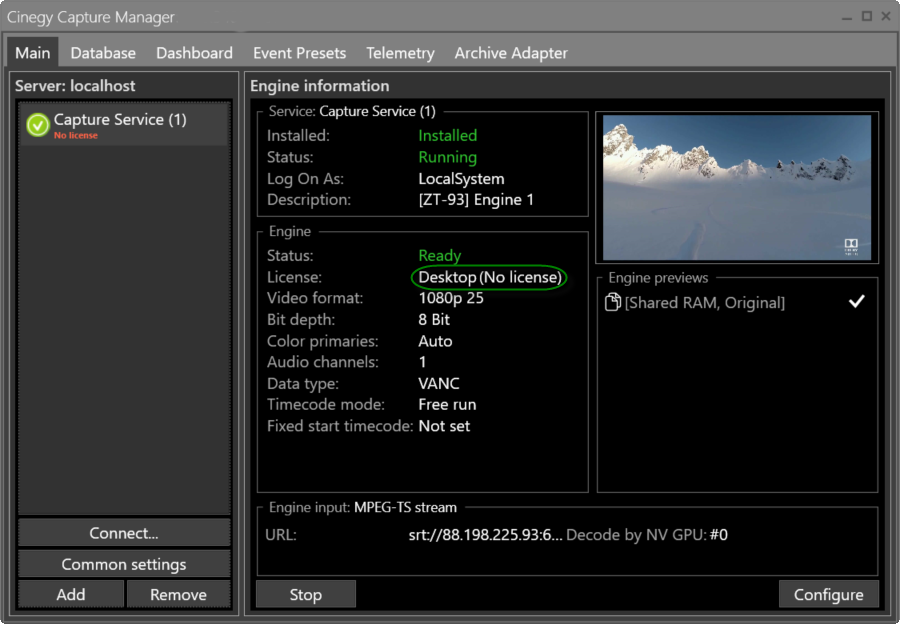Click the snowy mountain preview thumbnail
This screenshot has height=624, width=900.
click(x=737, y=187)
